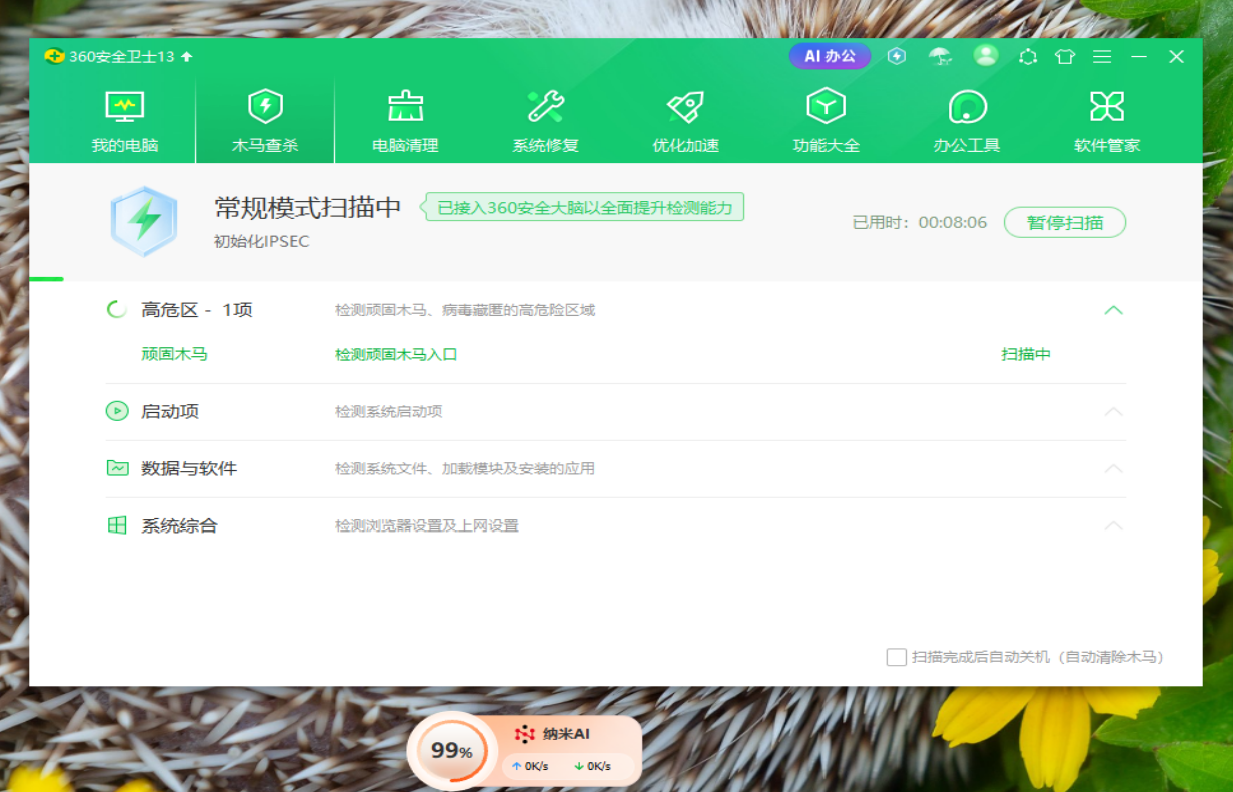1233x792 pixels.
Task: Click the 顽固木马 item
Action: coord(174,354)
